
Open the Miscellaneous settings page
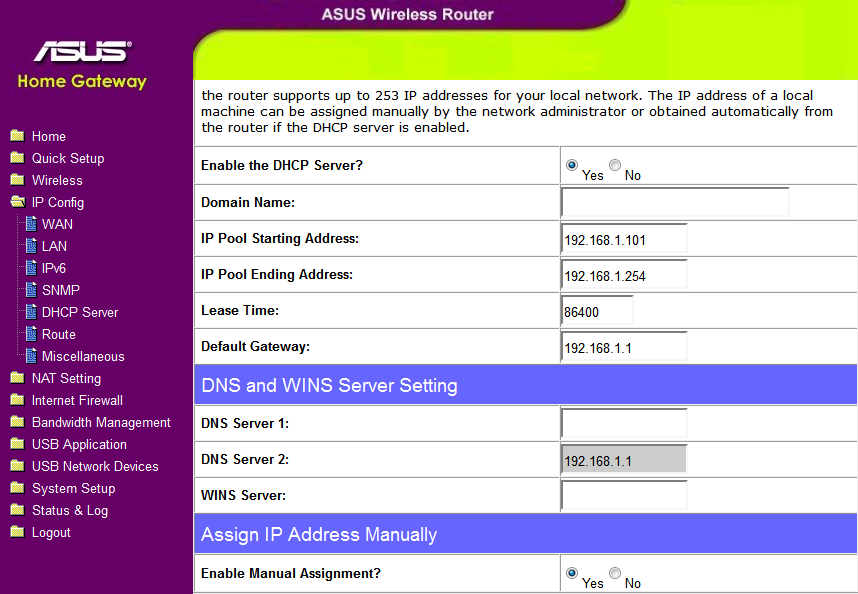pos(83,356)
